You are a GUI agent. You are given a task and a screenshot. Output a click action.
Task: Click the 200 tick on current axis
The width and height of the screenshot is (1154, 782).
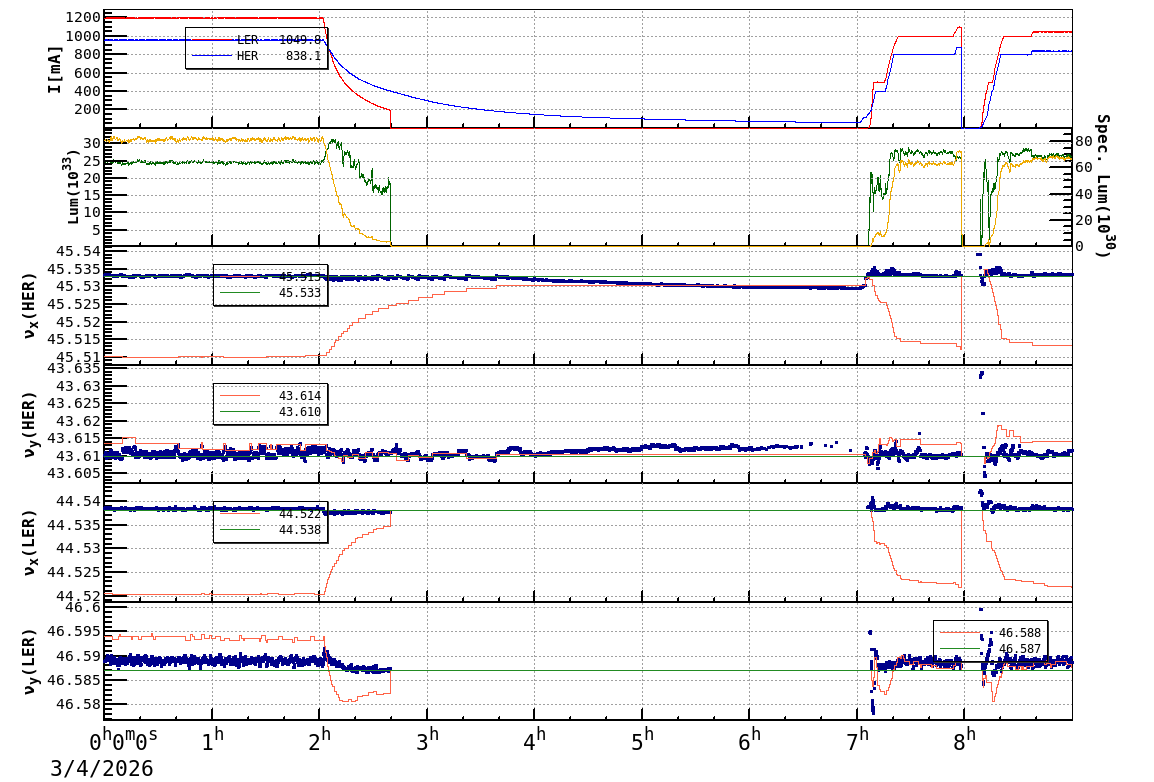click(87, 109)
